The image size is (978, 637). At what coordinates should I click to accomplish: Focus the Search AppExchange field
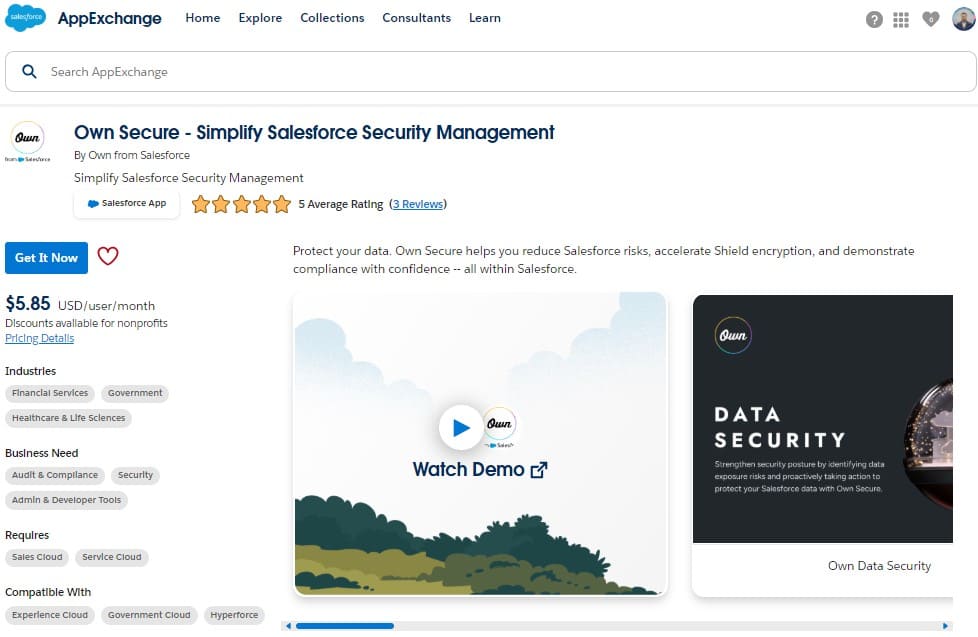[x=490, y=72]
